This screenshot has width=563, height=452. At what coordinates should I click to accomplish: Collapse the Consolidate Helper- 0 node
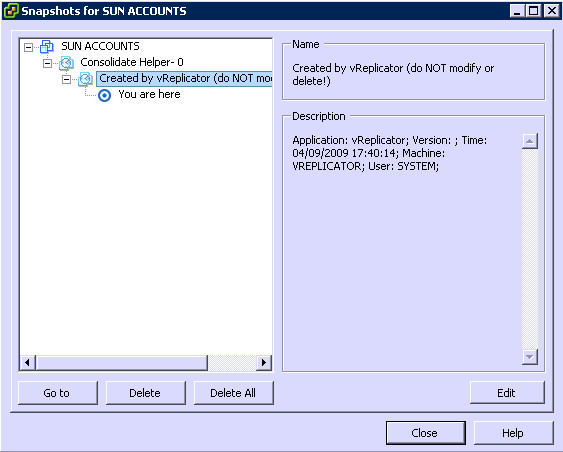pyautogui.click(x=47, y=63)
